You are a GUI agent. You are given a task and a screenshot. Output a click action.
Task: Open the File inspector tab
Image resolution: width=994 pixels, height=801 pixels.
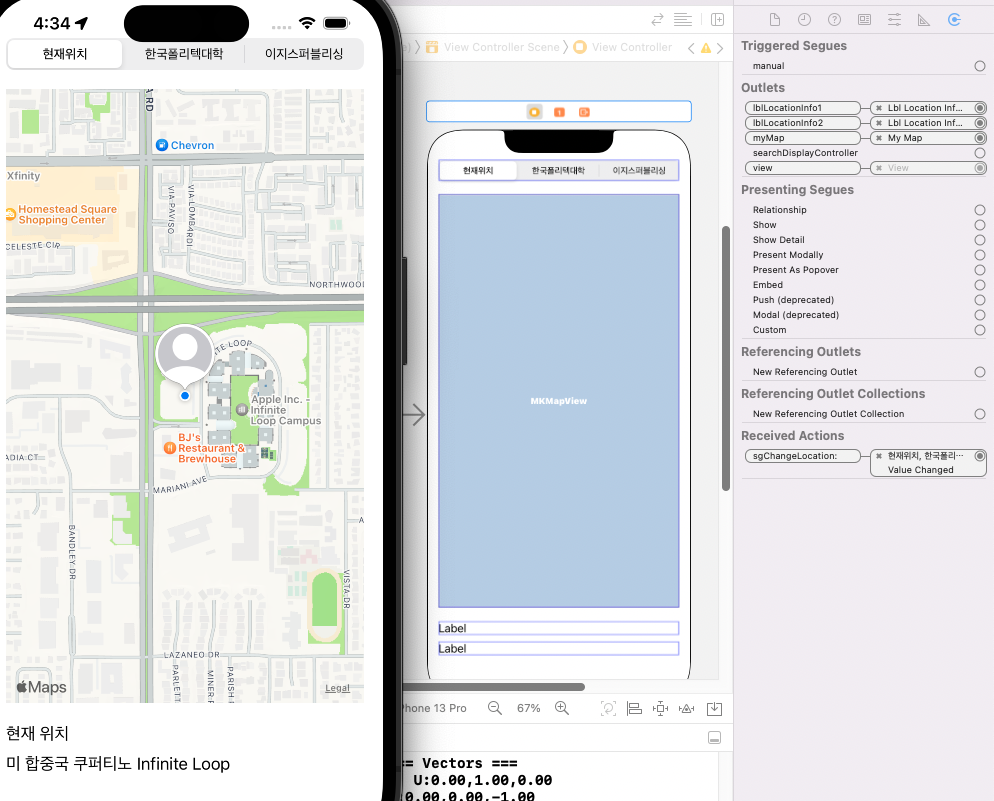(775, 20)
